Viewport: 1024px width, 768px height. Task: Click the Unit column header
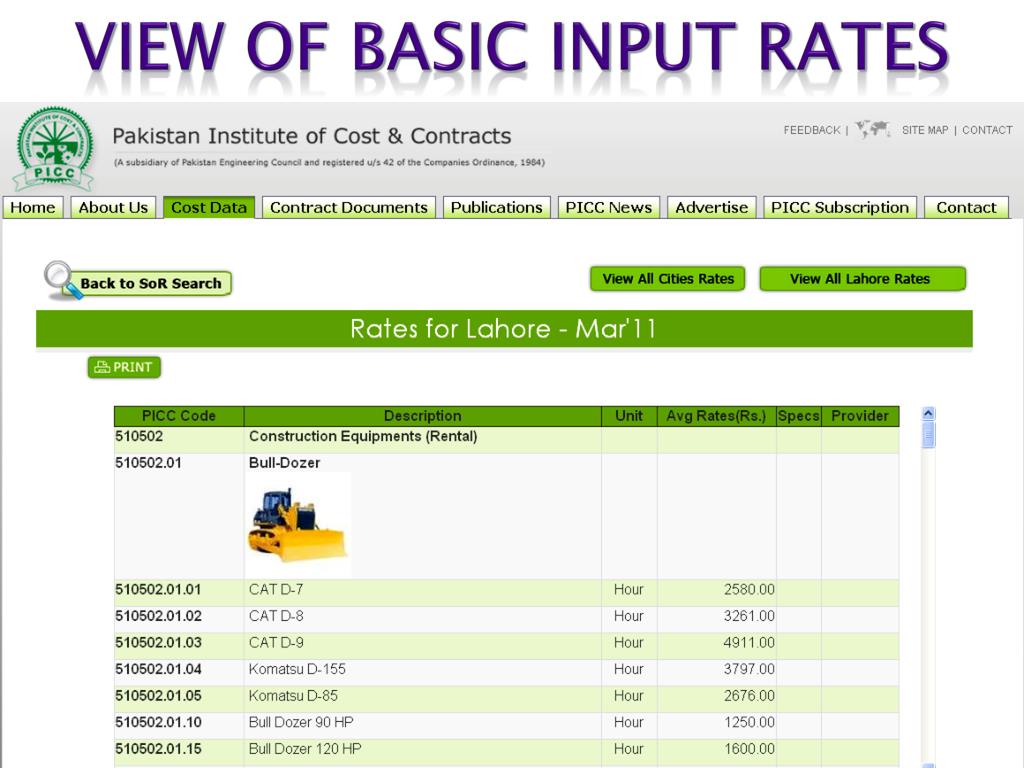tap(629, 416)
